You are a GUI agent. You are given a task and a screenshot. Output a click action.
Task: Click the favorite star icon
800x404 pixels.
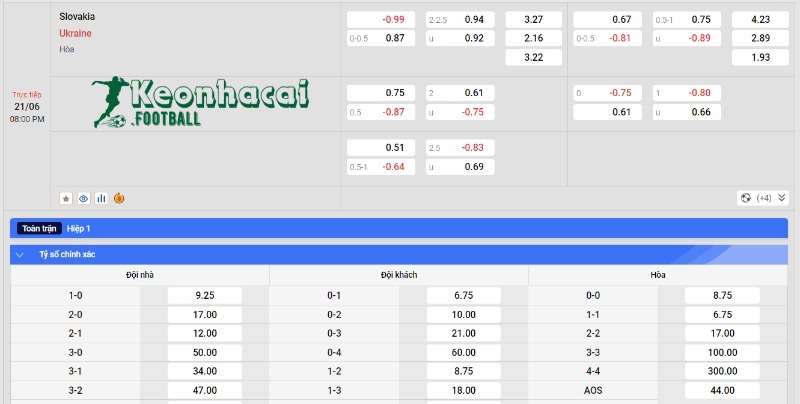[x=66, y=198]
